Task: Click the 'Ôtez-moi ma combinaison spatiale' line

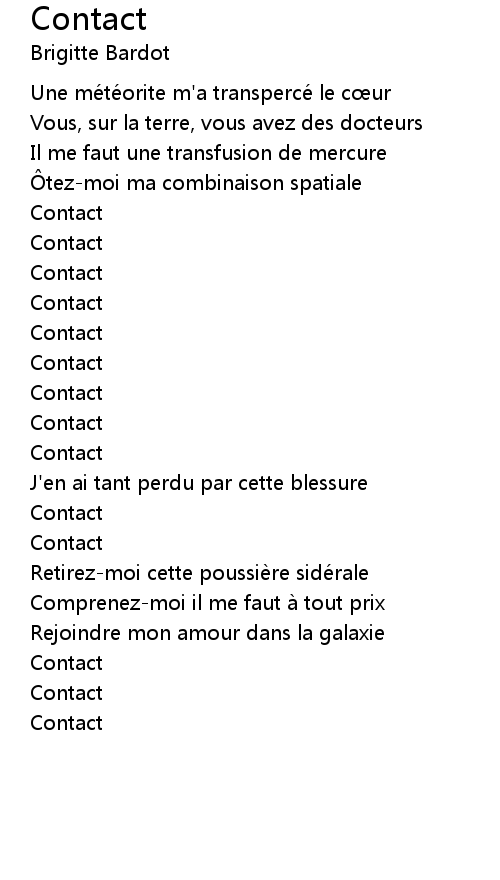Action: tap(196, 182)
